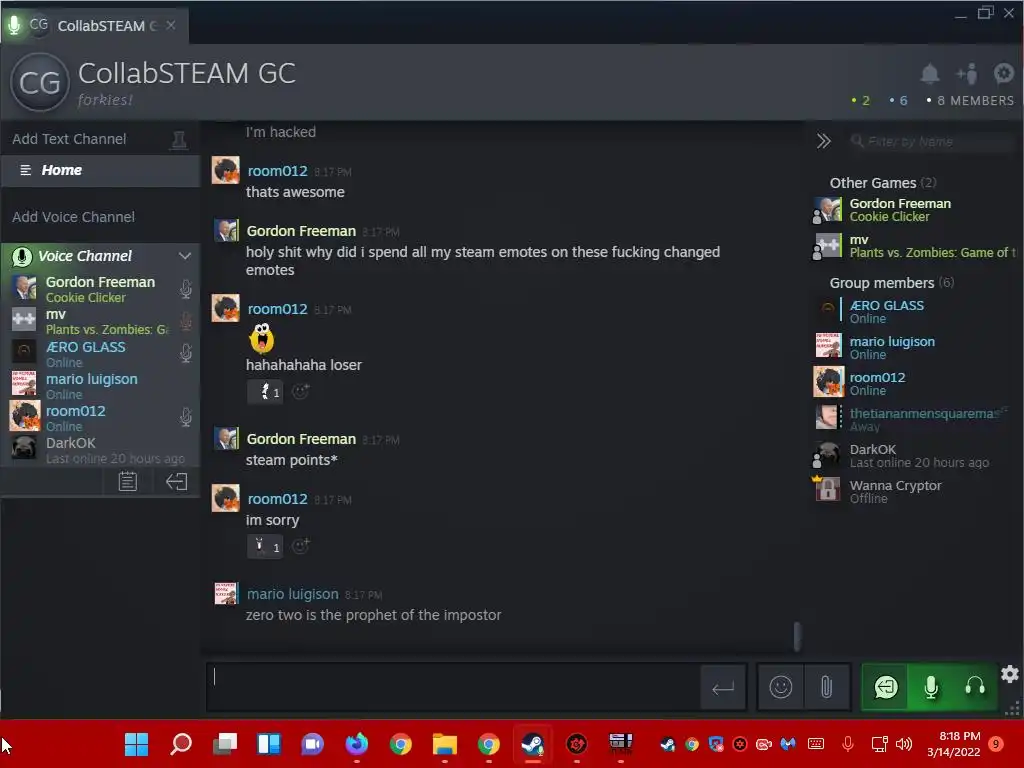The width and height of the screenshot is (1024, 768).
Task: Click the Filter by Name search field
Action: [x=933, y=141]
